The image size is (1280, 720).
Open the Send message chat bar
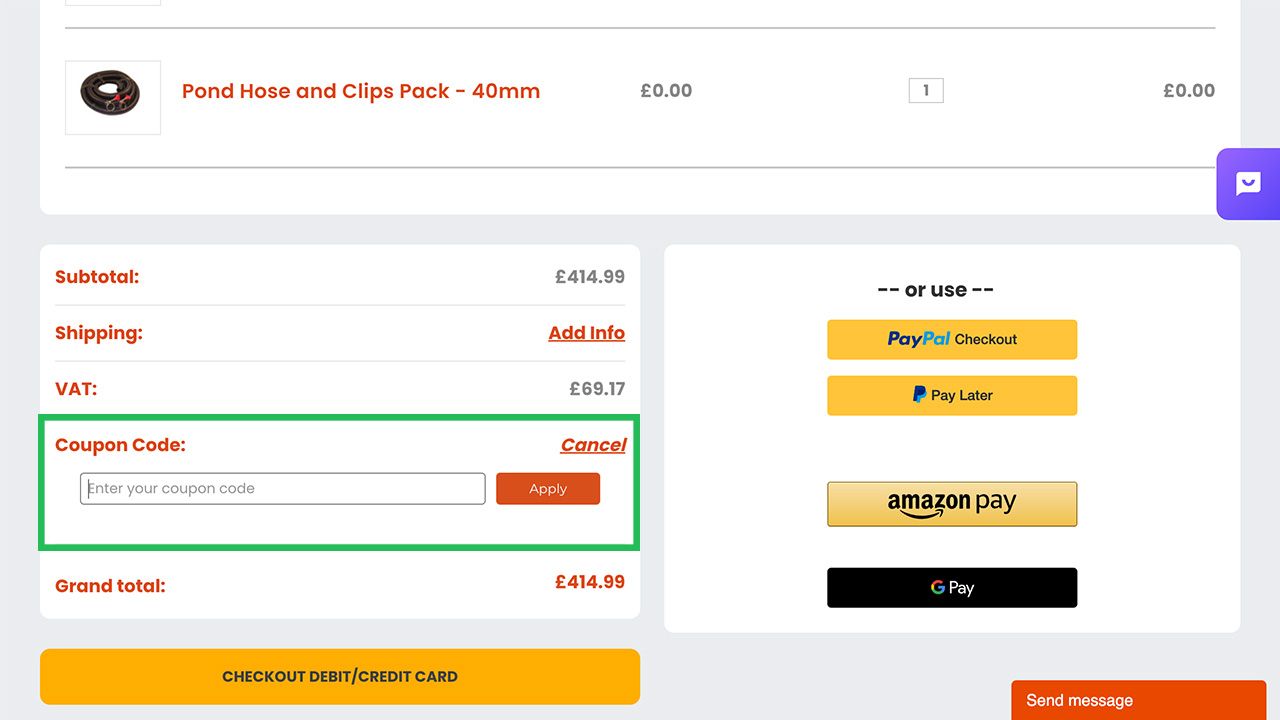[1138, 700]
